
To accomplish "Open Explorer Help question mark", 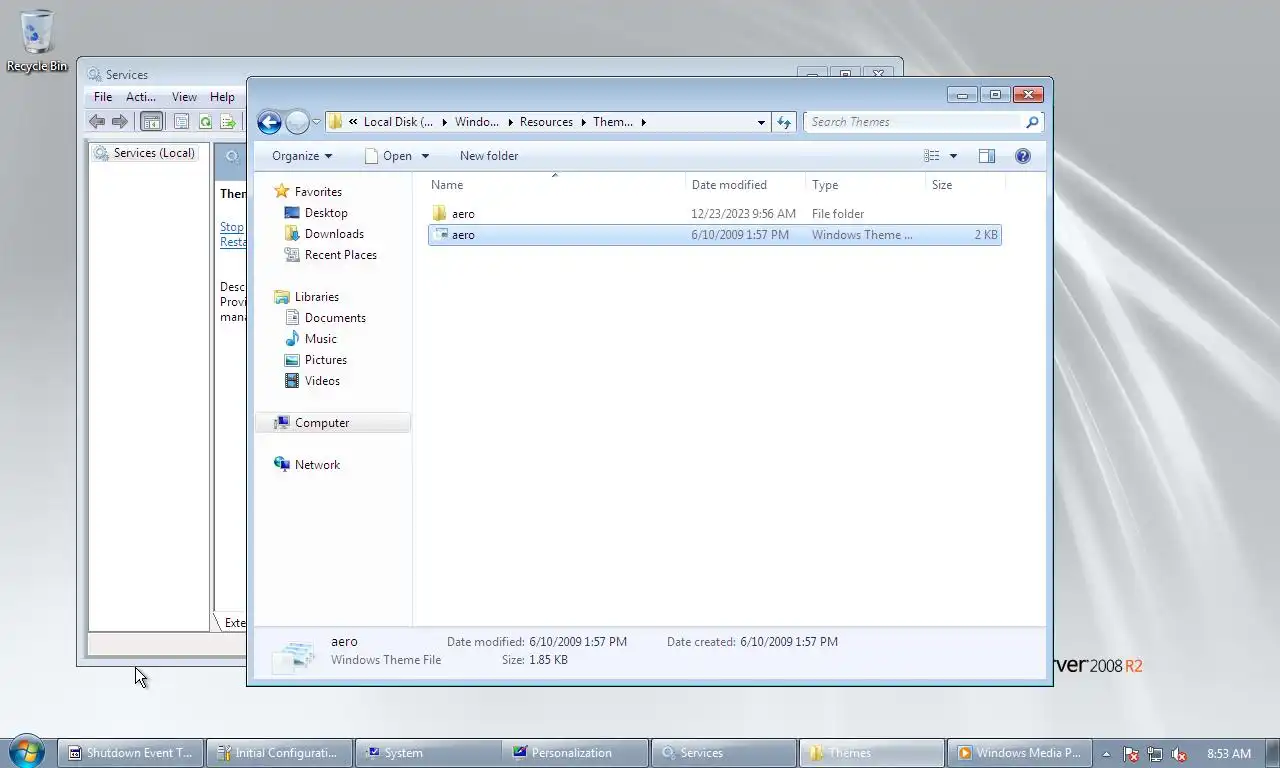I will (1023, 156).
